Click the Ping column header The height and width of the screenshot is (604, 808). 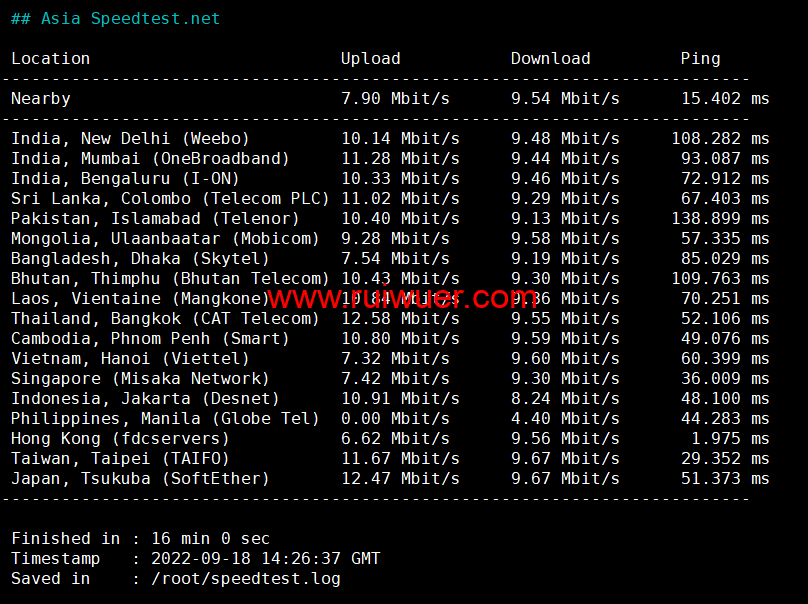[700, 59]
